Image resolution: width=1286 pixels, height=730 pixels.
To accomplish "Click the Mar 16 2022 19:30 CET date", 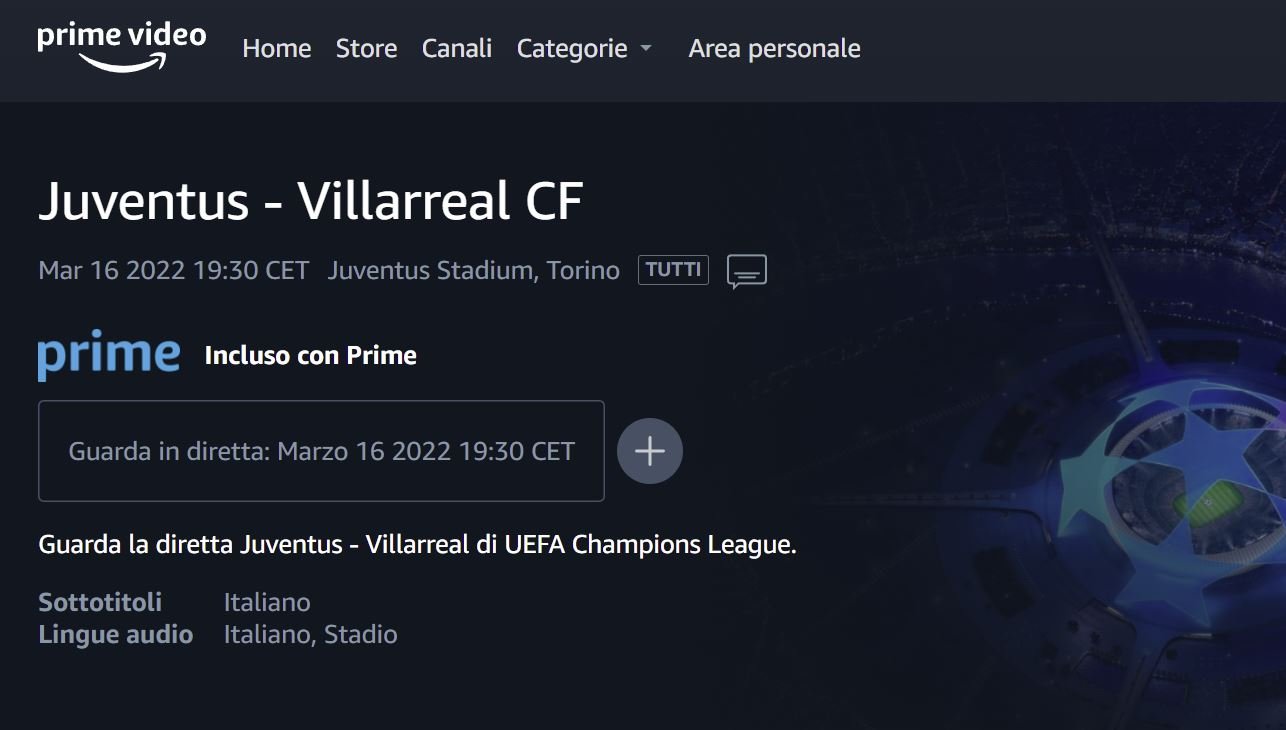I will [174, 270].
